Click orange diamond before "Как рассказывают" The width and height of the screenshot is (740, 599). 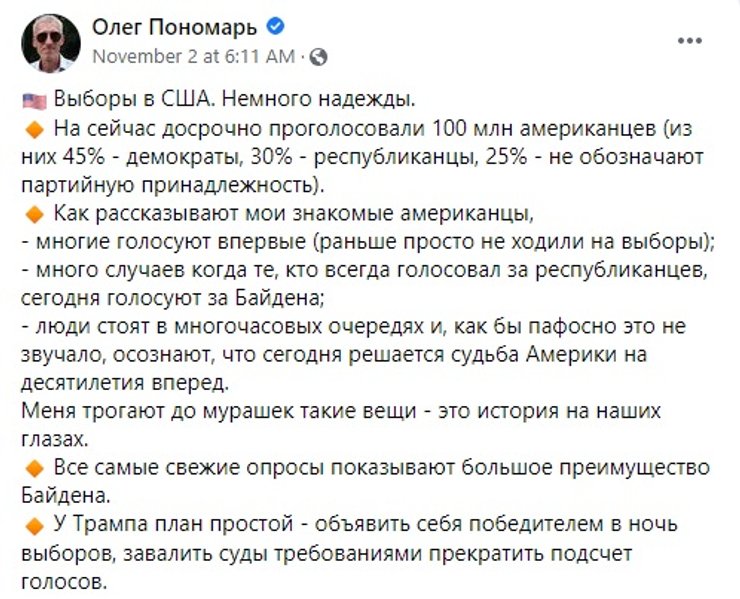[x=34, y=214]
